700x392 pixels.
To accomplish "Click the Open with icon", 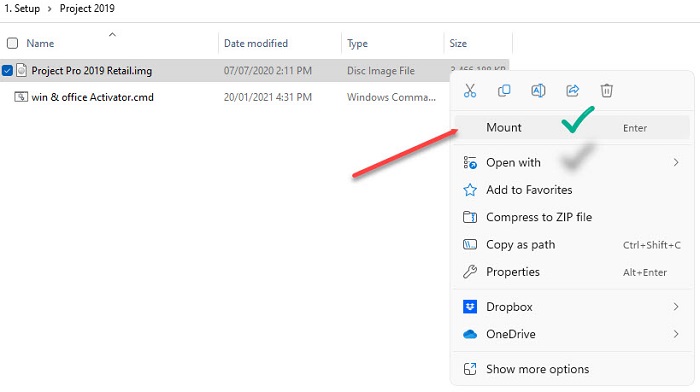I will pos(470,163).
